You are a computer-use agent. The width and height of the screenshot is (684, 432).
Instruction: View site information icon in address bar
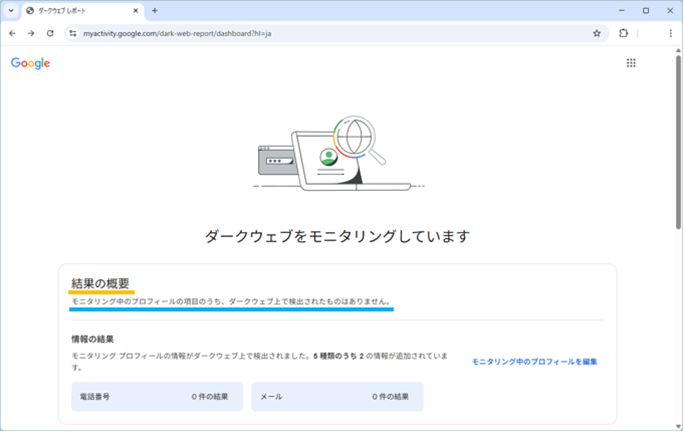tap(73, 33)
